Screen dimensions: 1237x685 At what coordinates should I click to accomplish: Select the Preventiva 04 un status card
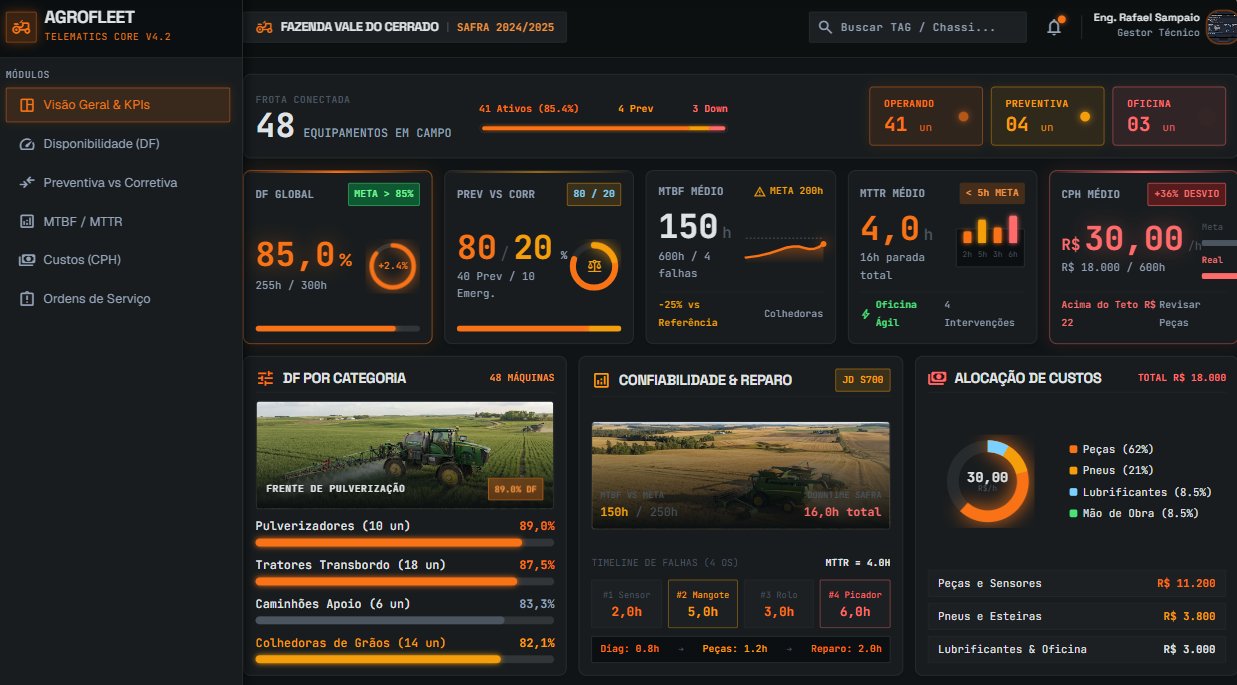point(1048,116)
